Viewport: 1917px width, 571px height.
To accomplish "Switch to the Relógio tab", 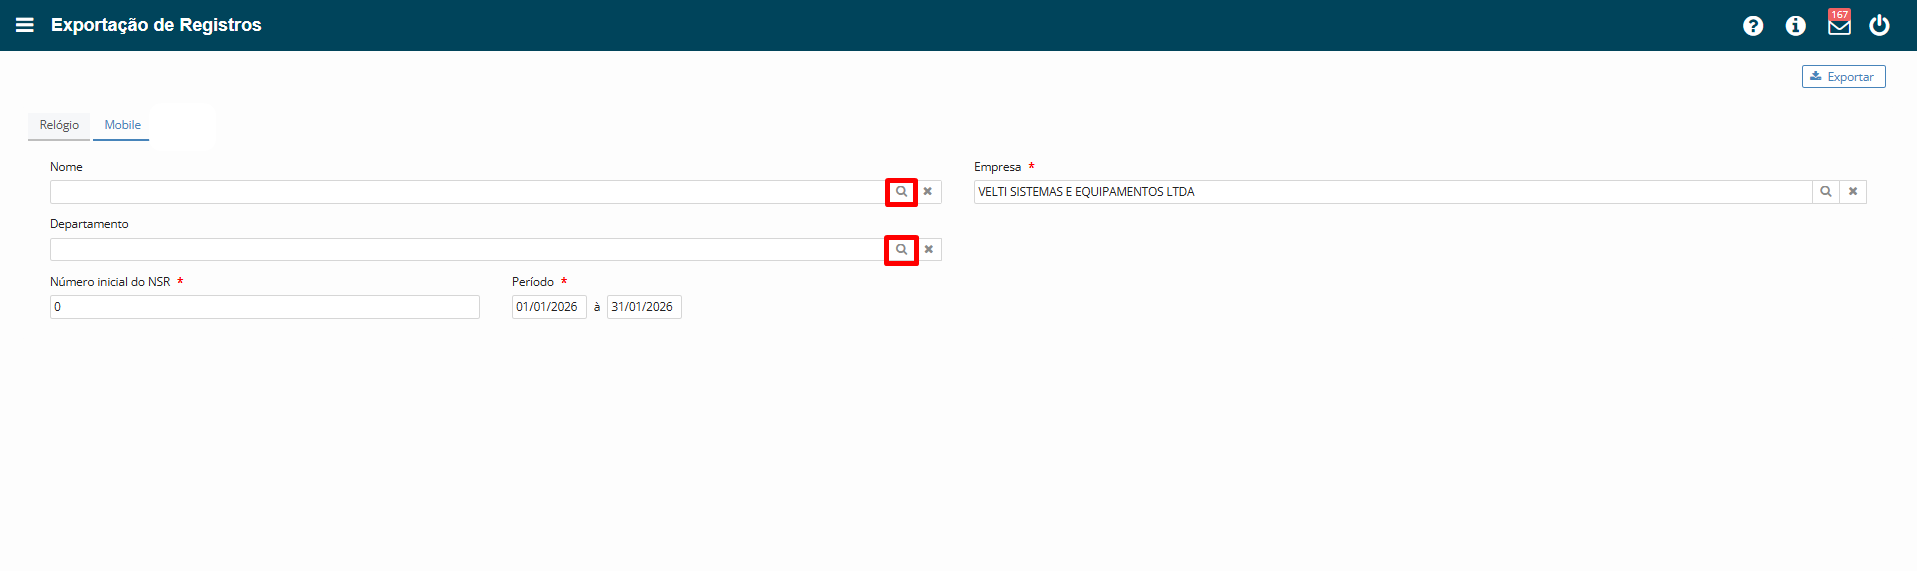I will pyautogui.click(x=59, y=125).
